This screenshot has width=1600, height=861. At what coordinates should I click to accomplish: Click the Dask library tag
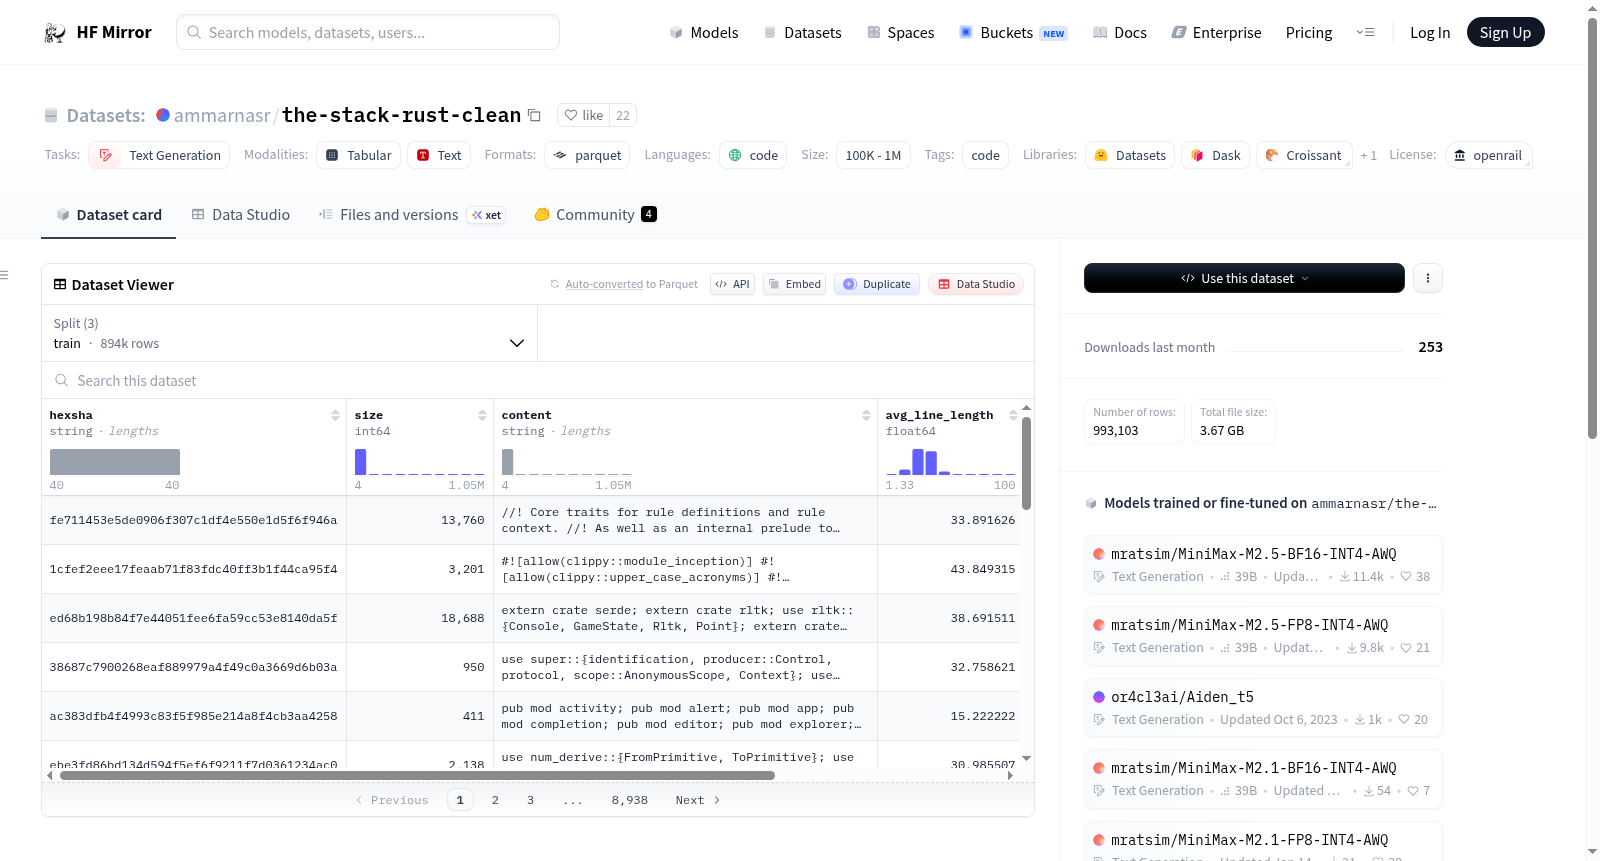(x=1216, y=155)
